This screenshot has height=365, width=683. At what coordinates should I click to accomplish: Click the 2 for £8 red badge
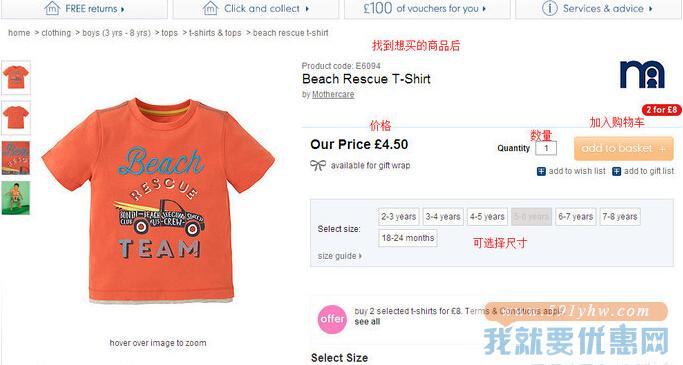661,110
